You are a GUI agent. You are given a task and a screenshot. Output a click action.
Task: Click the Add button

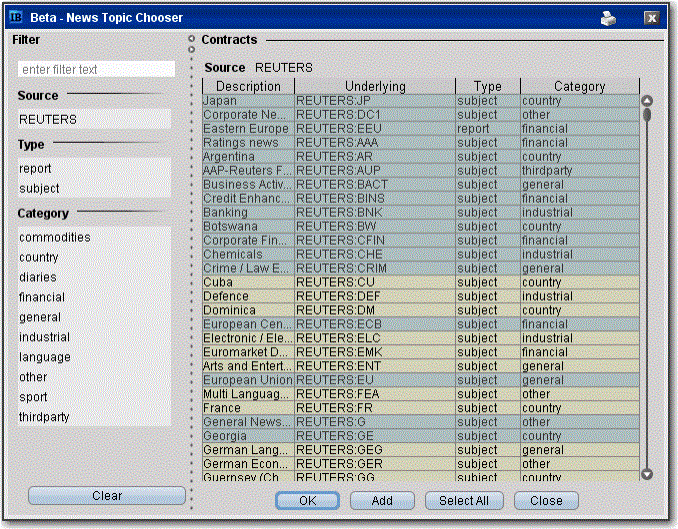[x=382, y=500]
